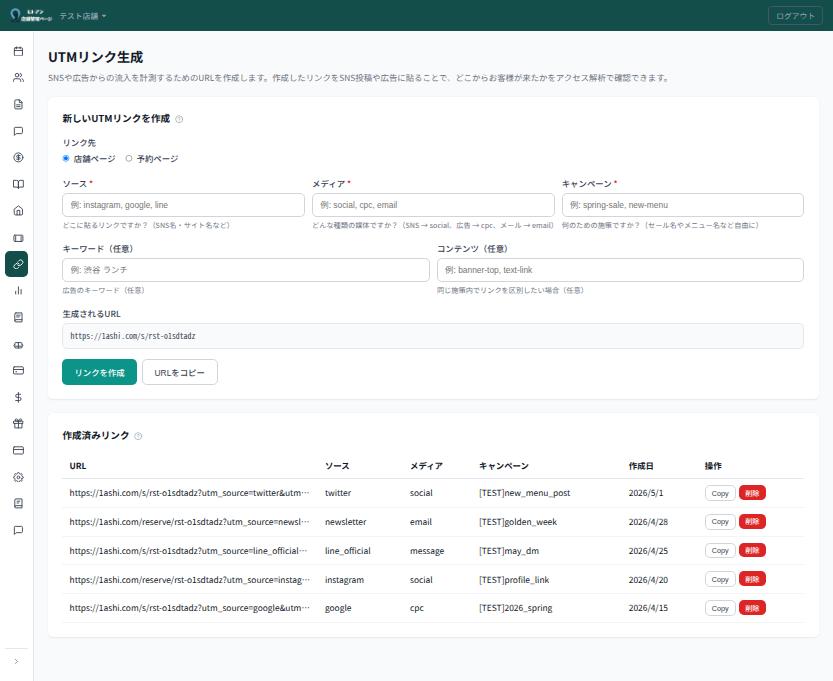Delete the newsletter row link
Screen dimensions: 833x681
pyautogui.click(x=752, y=522)
